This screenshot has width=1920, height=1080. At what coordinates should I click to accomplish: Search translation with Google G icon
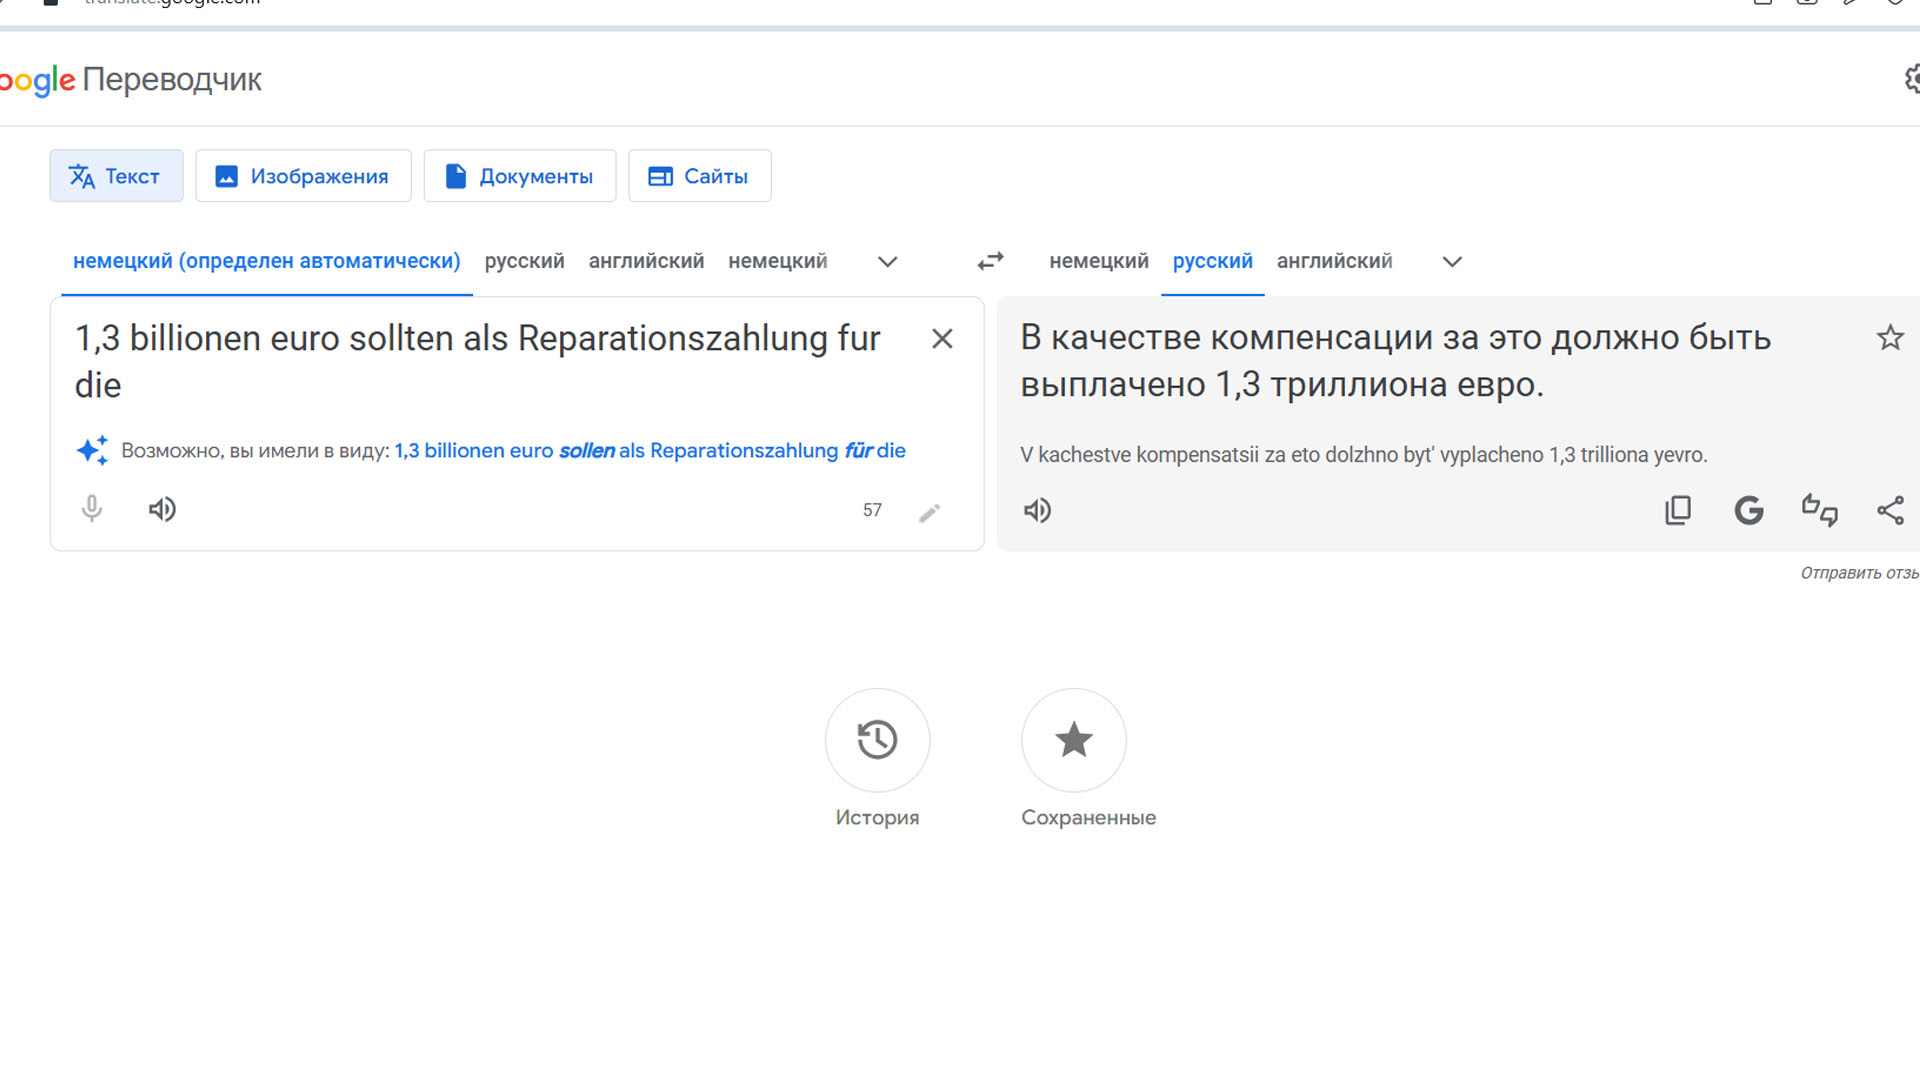click(1748, 510)
